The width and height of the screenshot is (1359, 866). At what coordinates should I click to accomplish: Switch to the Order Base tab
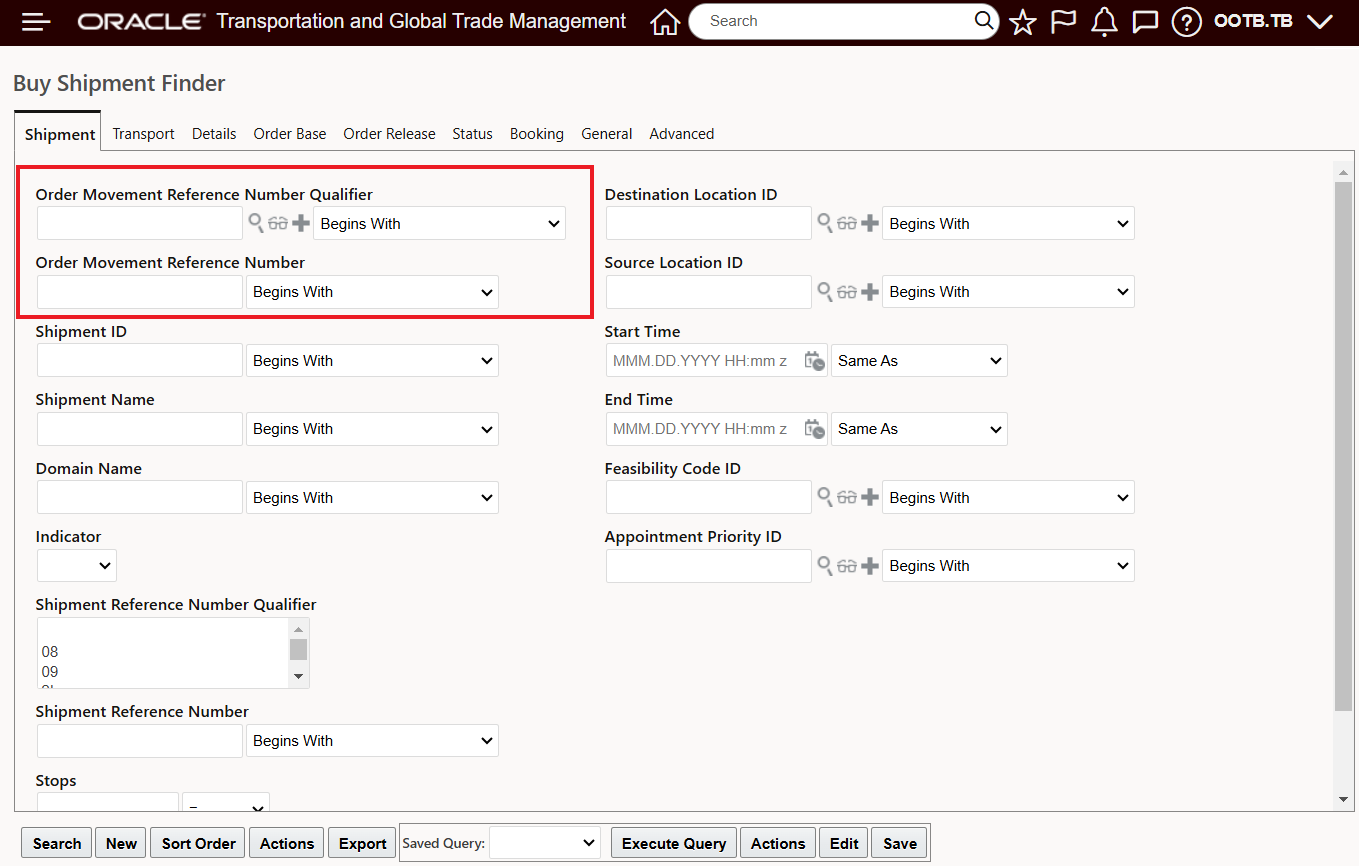pos(290,134)
